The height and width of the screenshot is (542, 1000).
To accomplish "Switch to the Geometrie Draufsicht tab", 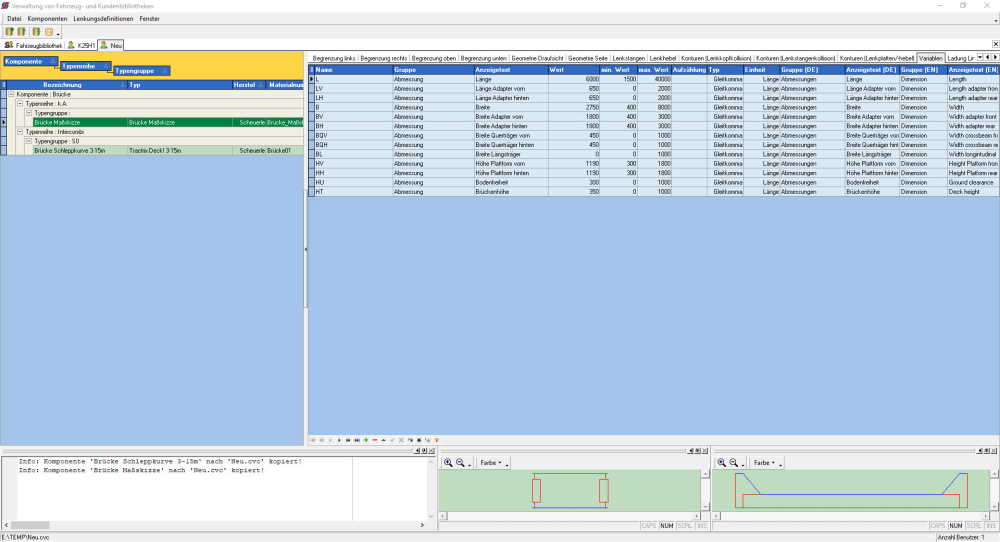I will coord(537,58).
